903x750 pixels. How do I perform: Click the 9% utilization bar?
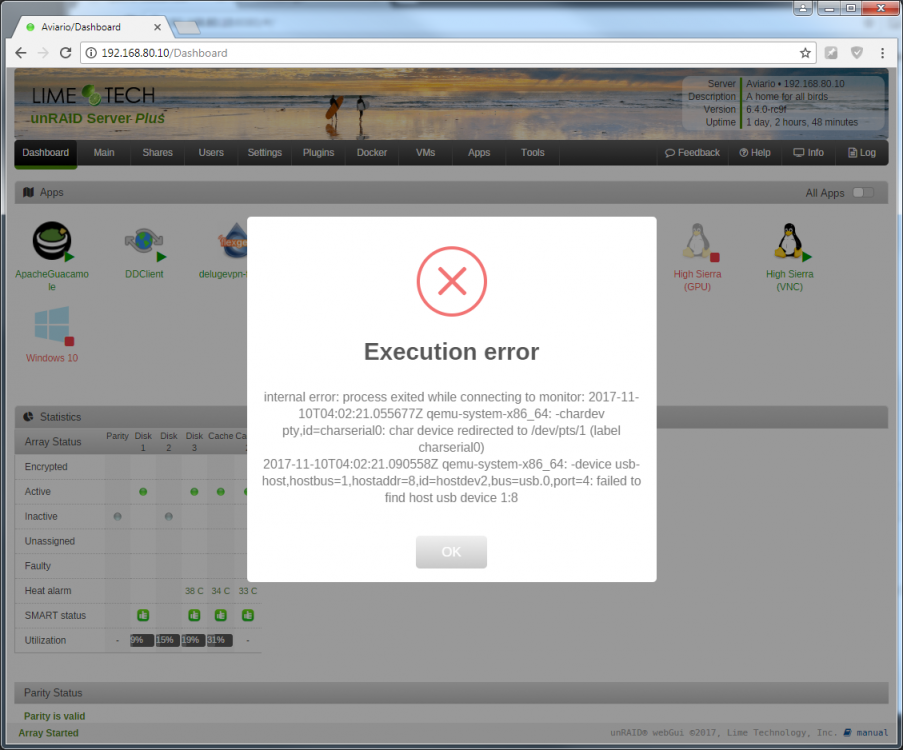click(x=142, y=640)
